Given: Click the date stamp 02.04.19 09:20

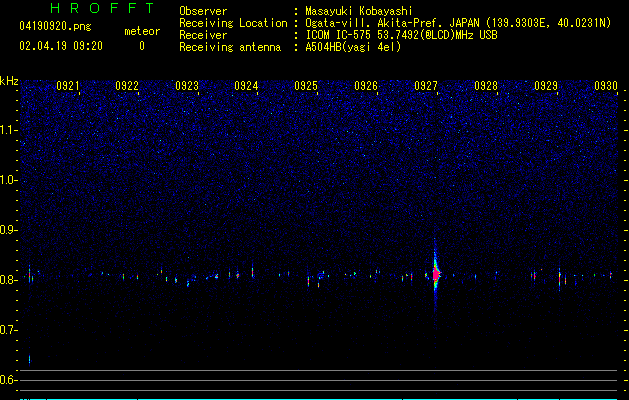Looking at the screenshot, I should (x=61, y=46).
